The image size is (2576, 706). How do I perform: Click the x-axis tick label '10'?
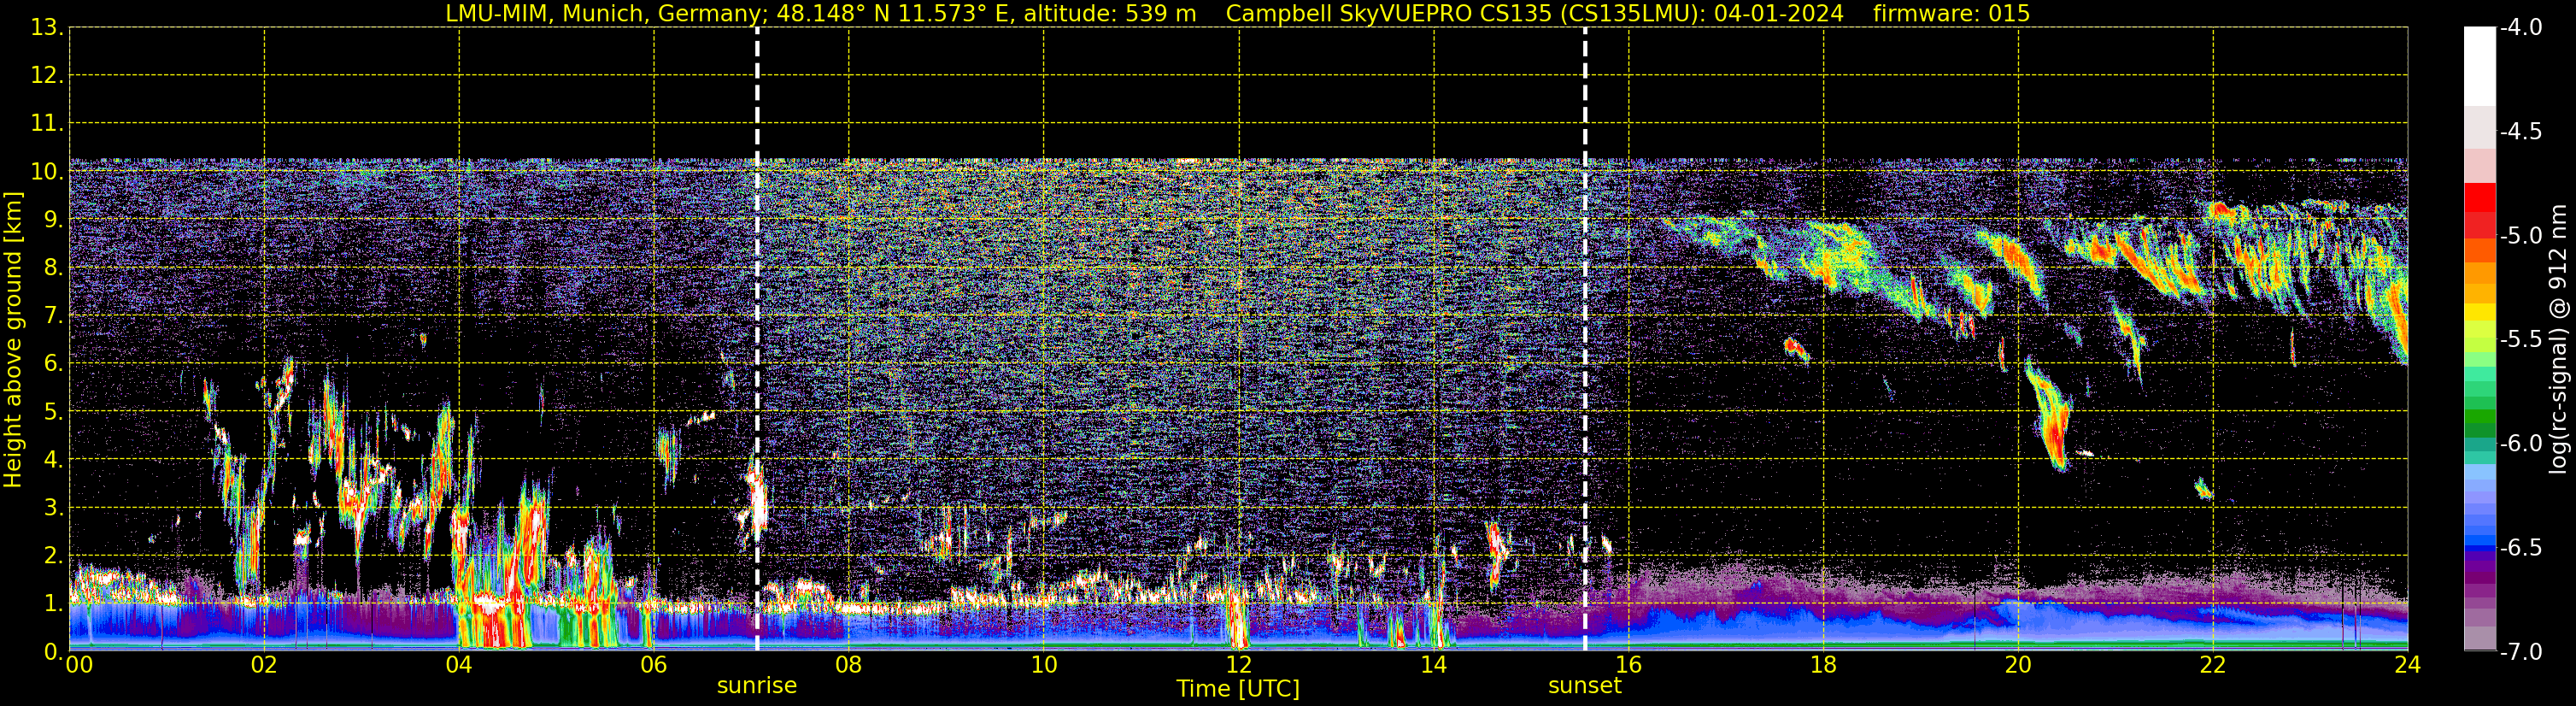click(x=1044, y=665)
